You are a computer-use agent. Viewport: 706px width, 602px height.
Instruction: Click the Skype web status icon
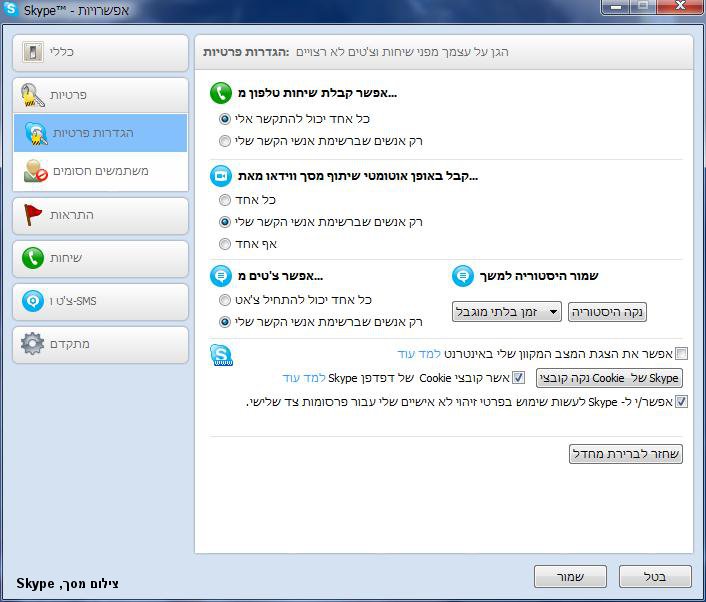click(x=221, y=355)
